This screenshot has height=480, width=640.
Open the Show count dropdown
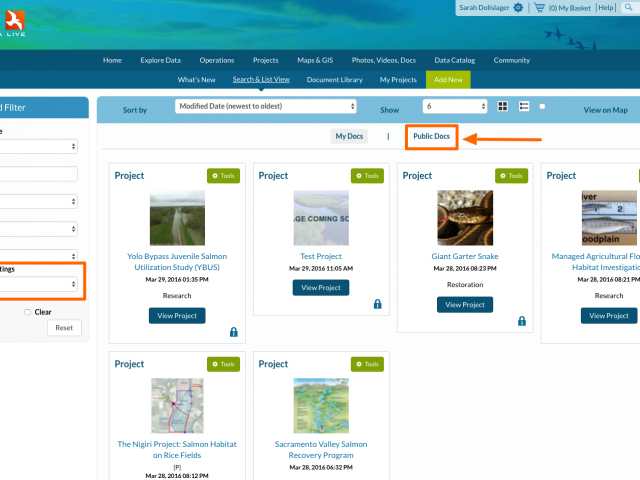point(455,107)
